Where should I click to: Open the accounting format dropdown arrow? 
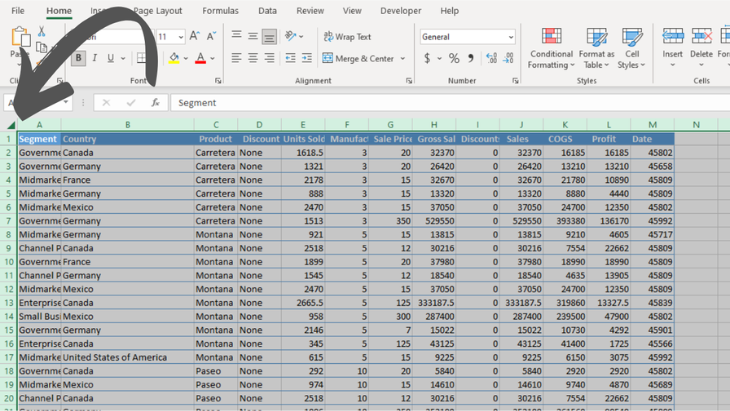(439, 59)
